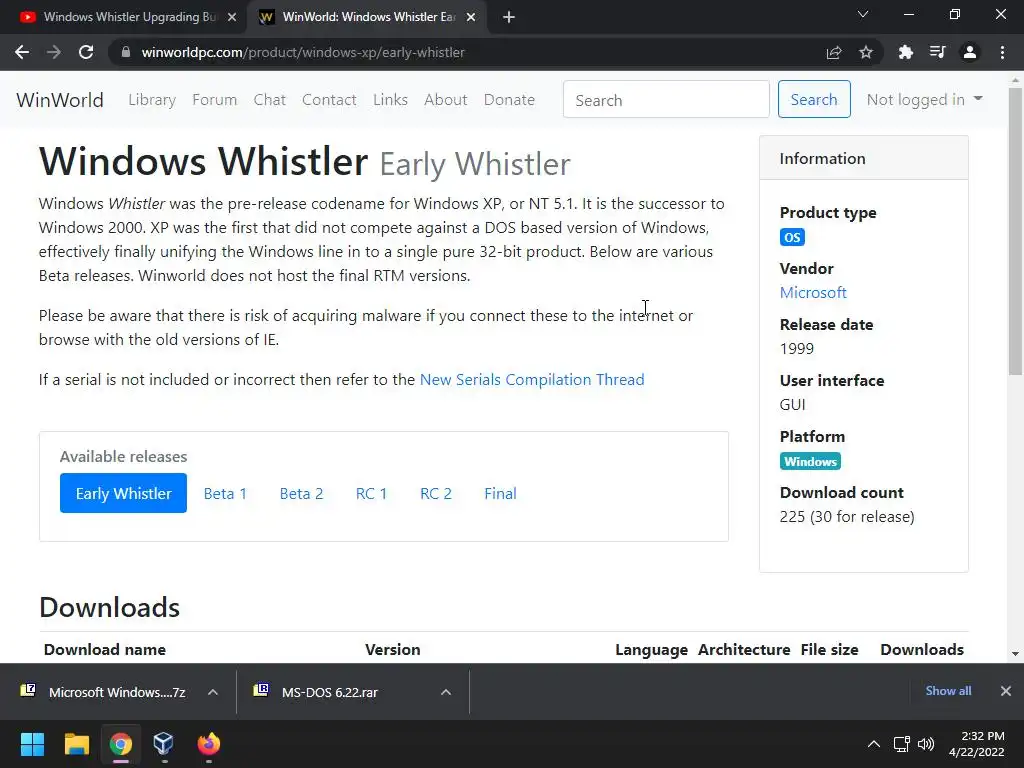Open New Serials Compilation Thread link
This screenshot has height=768, width=1024.
point(532,379)
